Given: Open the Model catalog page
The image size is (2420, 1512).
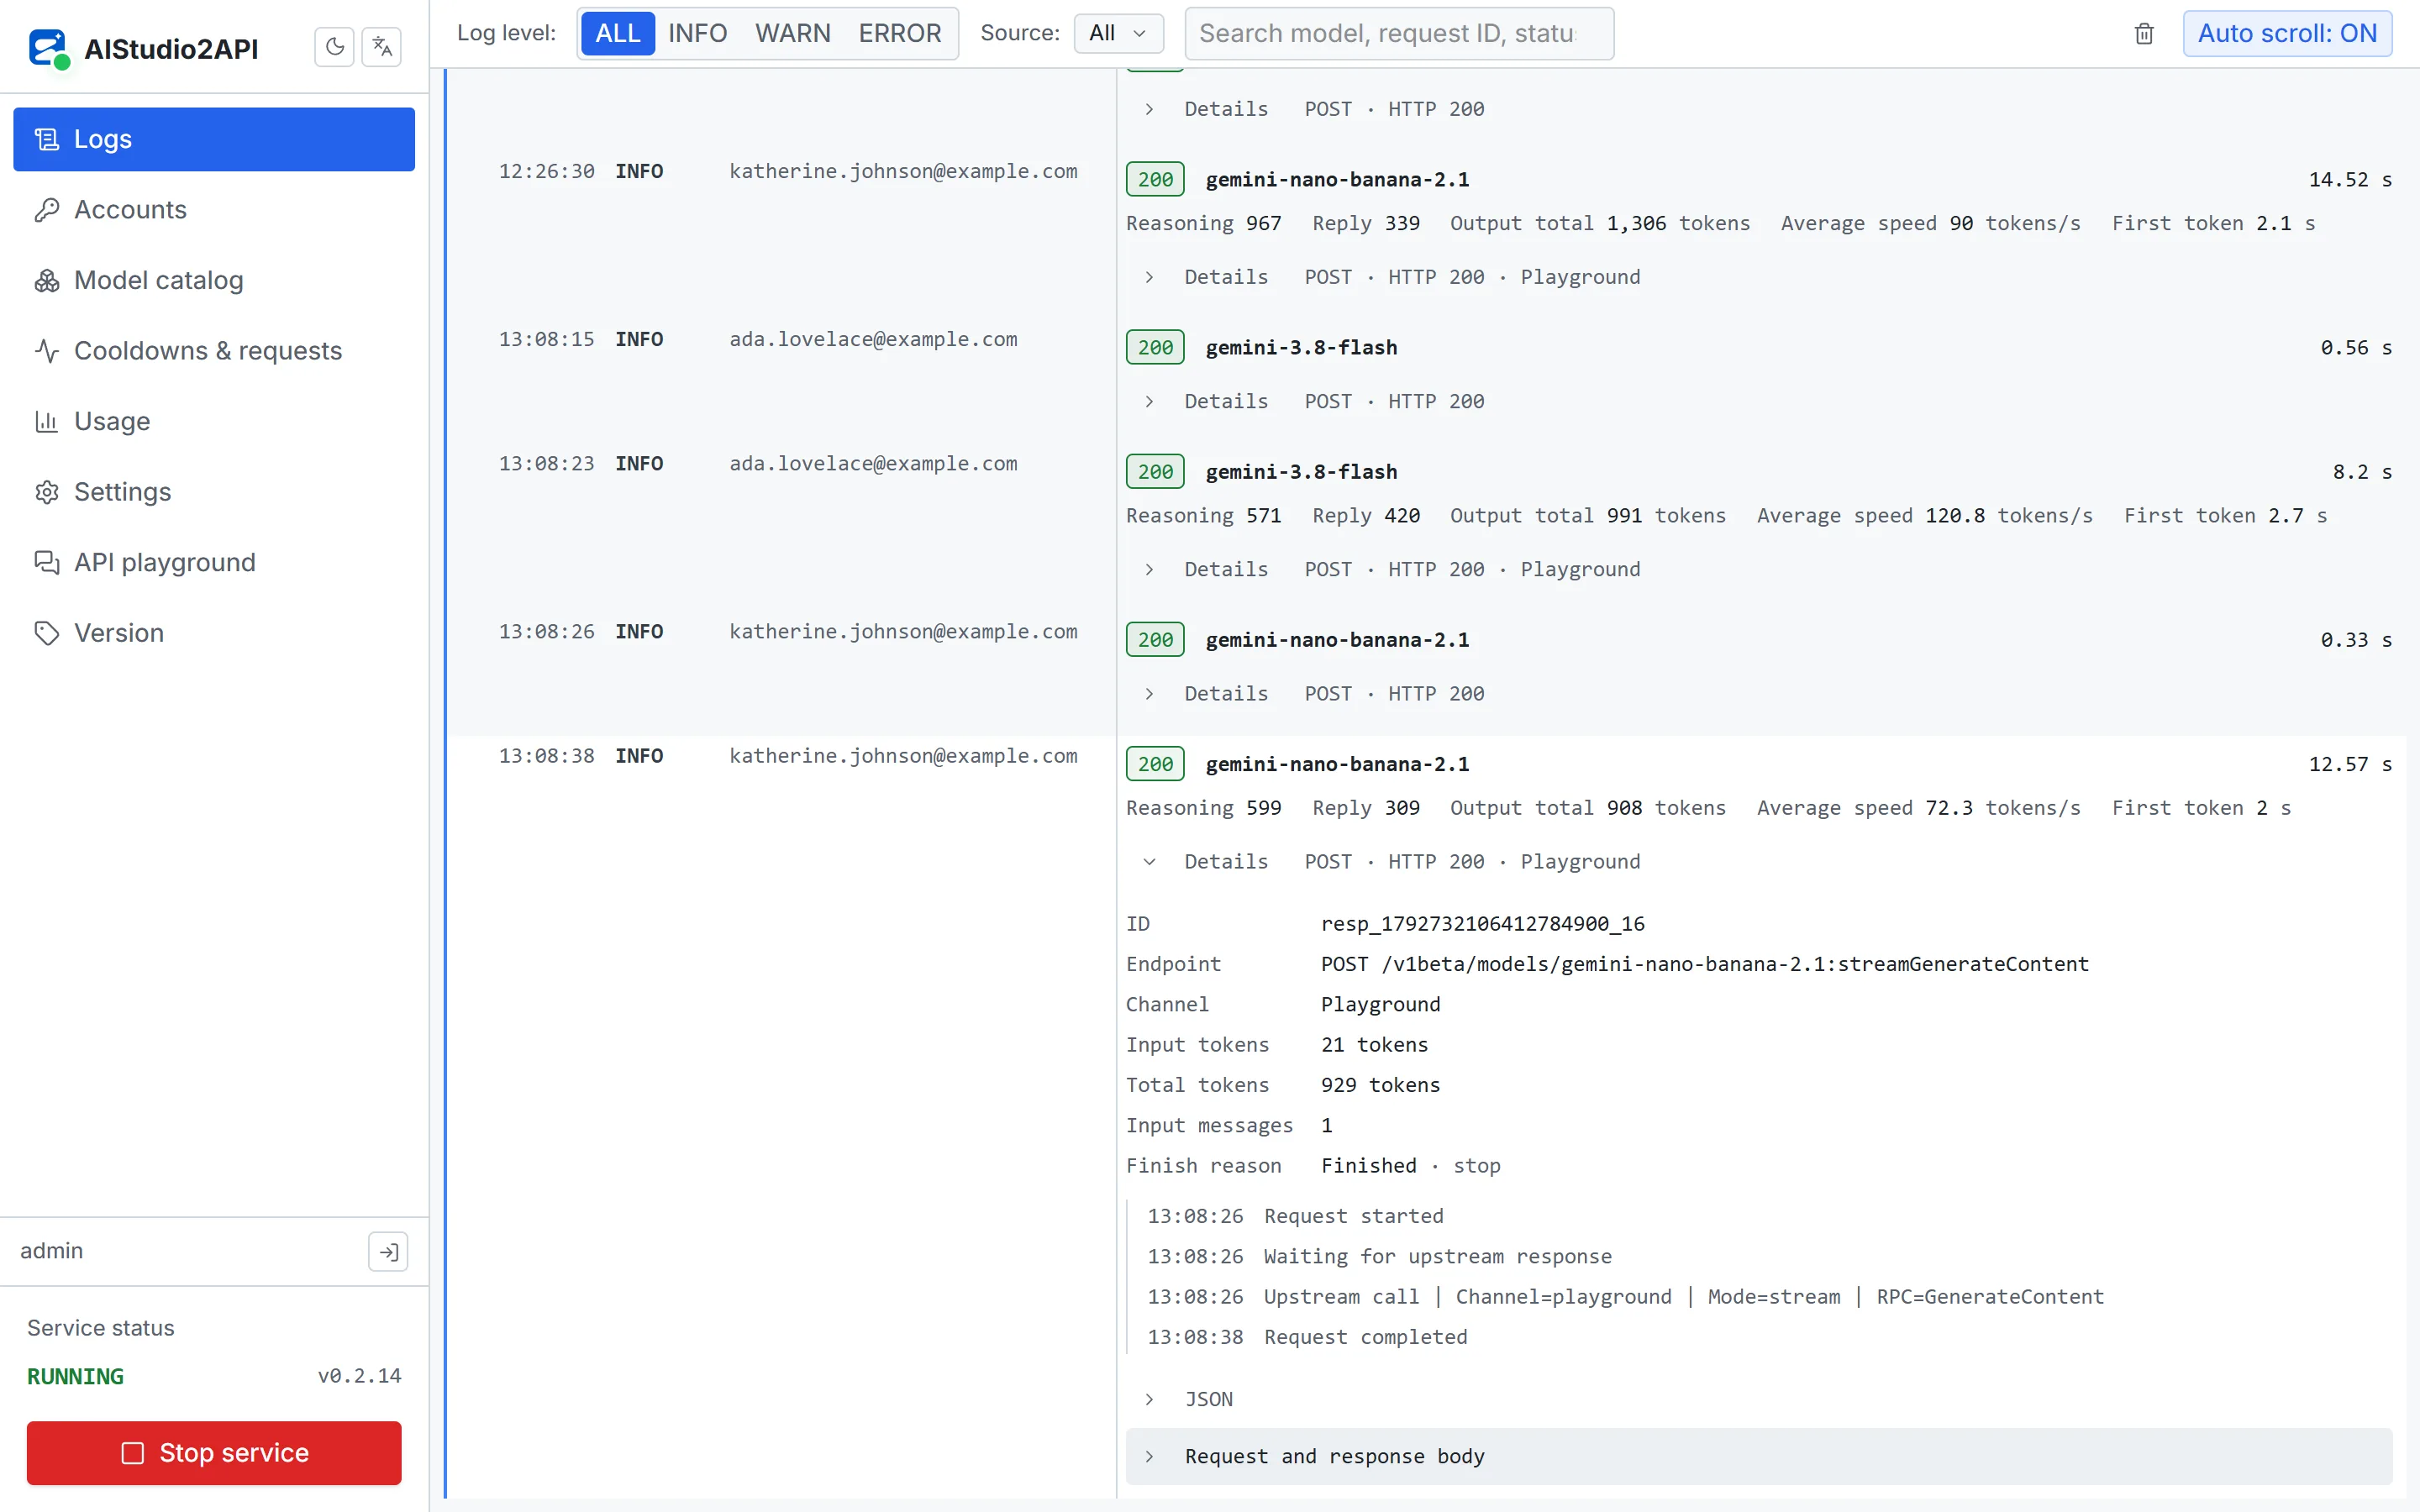Looking at the screenshot, I should pyautogui.click(x=214, y=280).
